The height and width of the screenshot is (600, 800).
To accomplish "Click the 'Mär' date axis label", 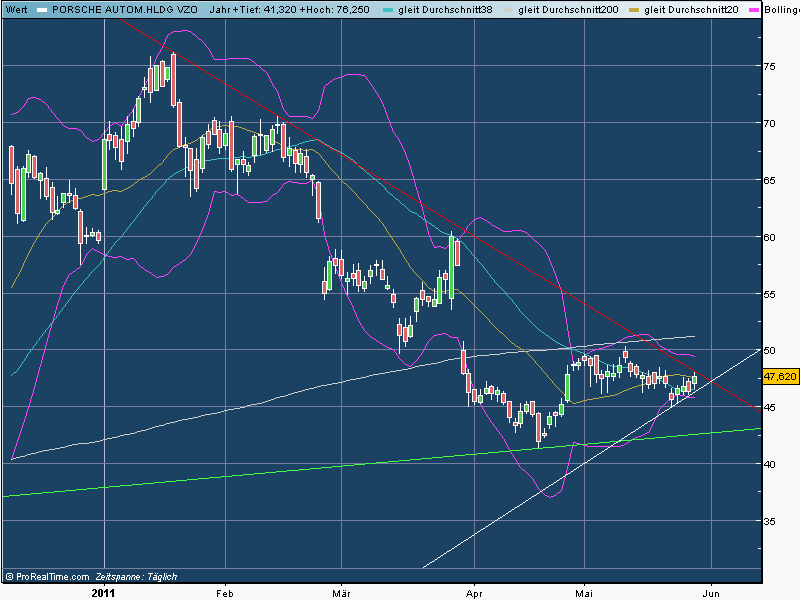I will coord(341,593).
